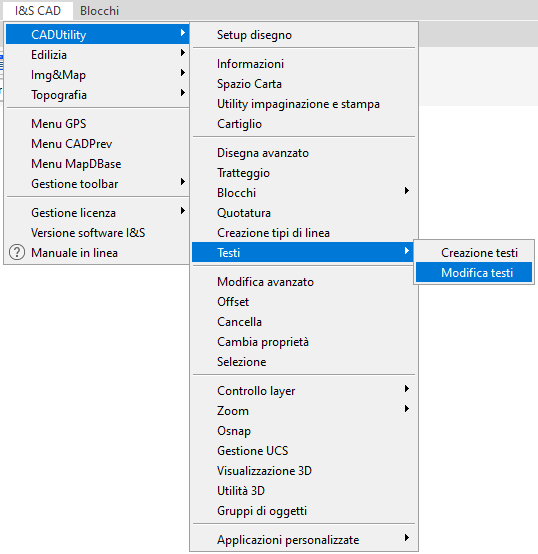Image resolution: width=538 pixels, height=554 pixels.
Task: Choose Tratteggio
Action: (304, 173)
